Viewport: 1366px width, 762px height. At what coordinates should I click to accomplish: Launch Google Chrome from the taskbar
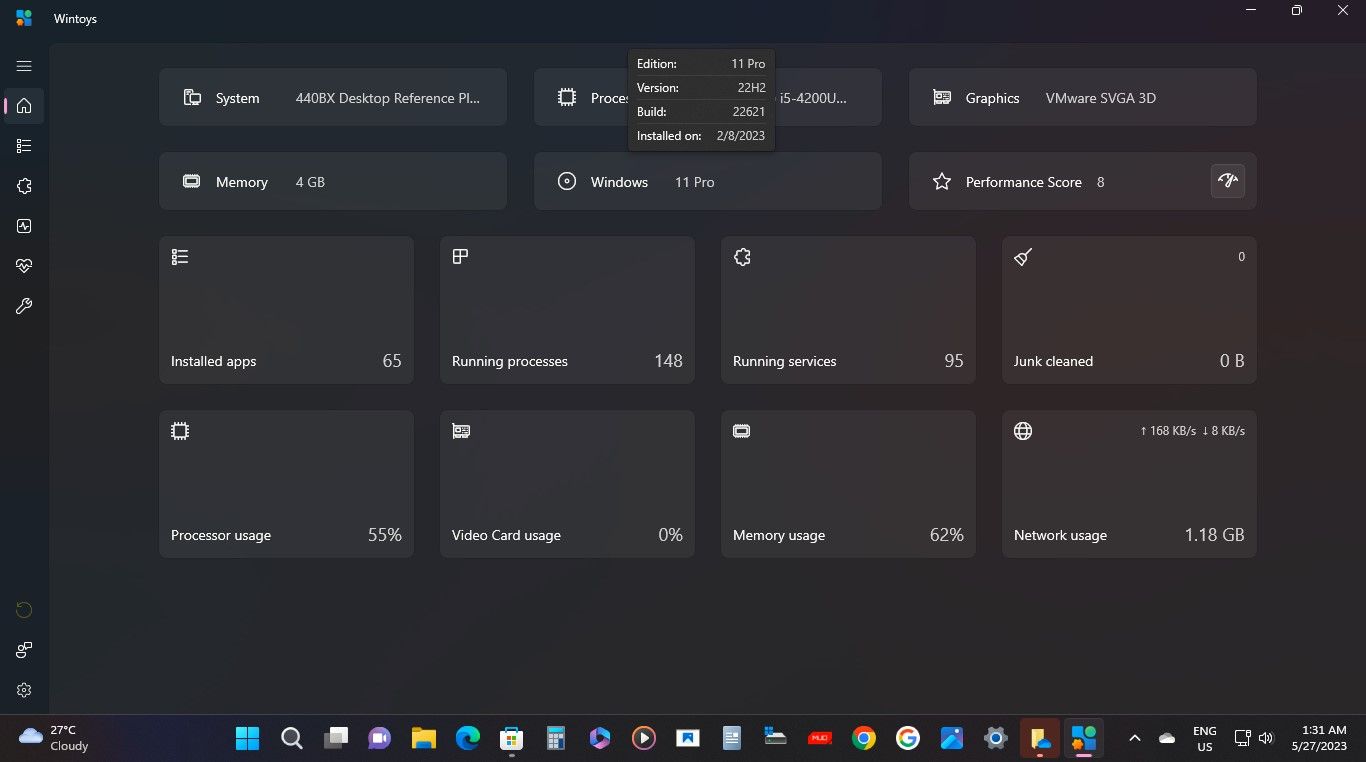click(864, 739)
